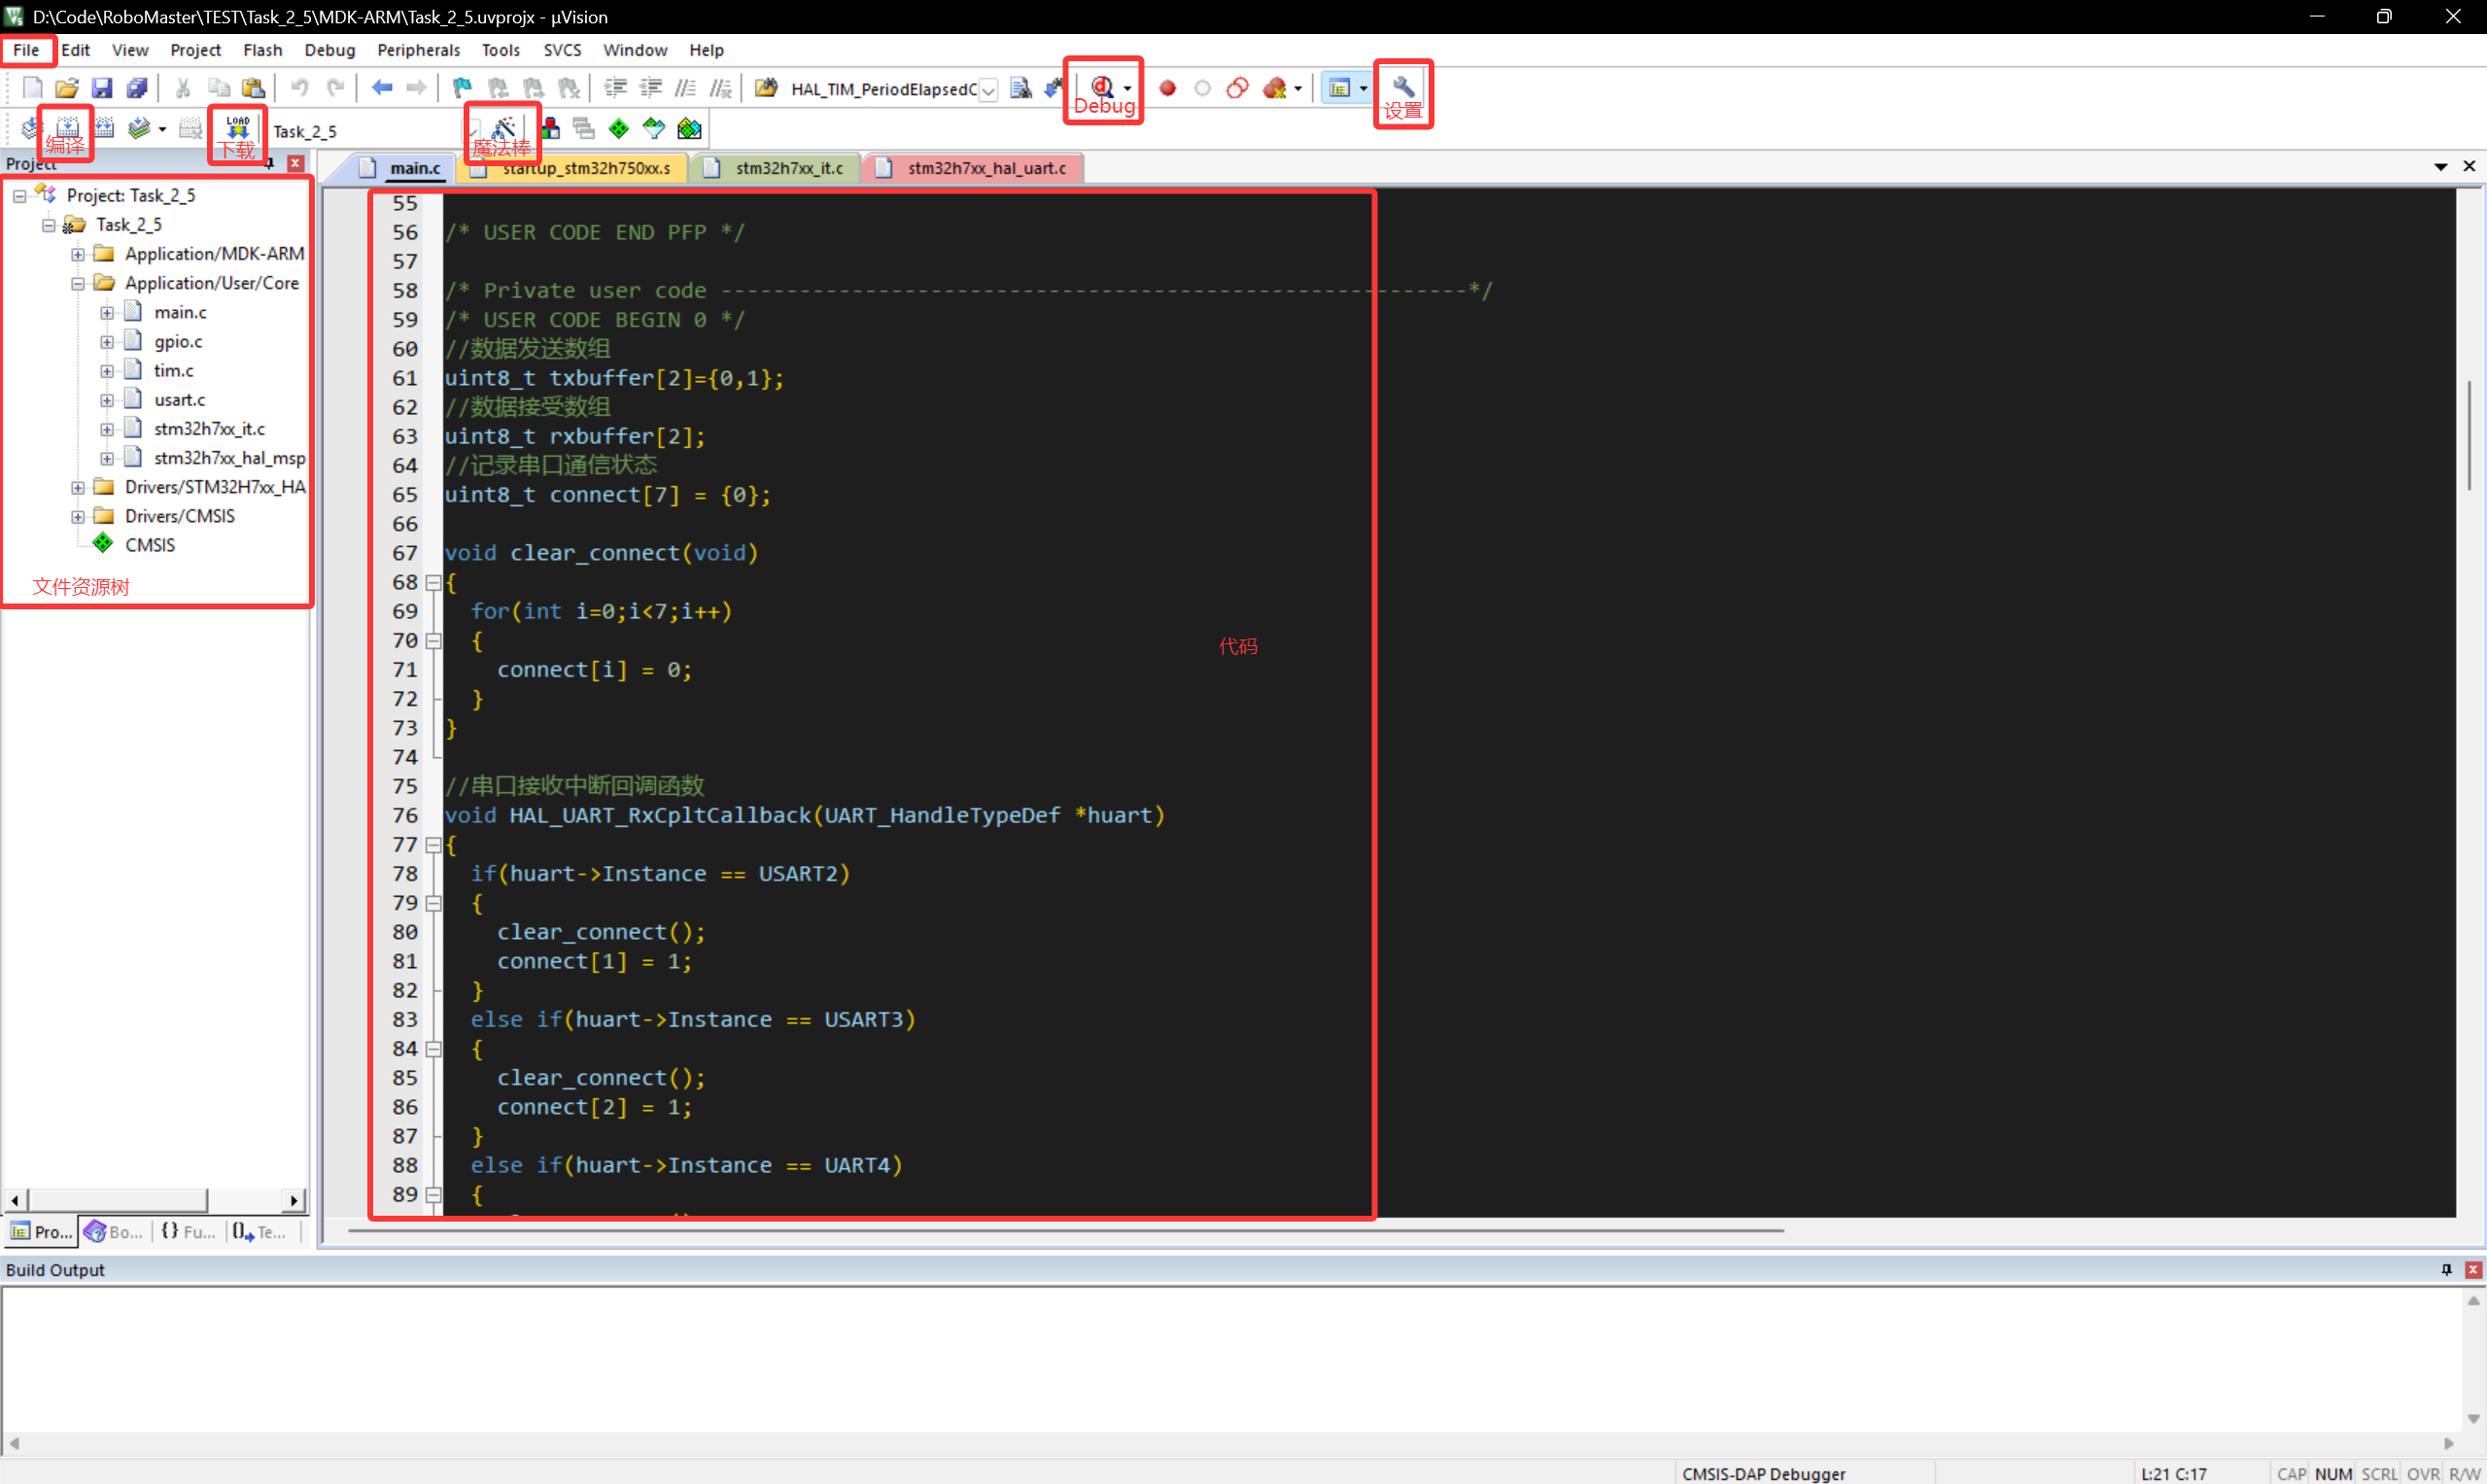Open Options for Target magic wand
This screenshot has height=1484, width=2487.
click(503, 127)
